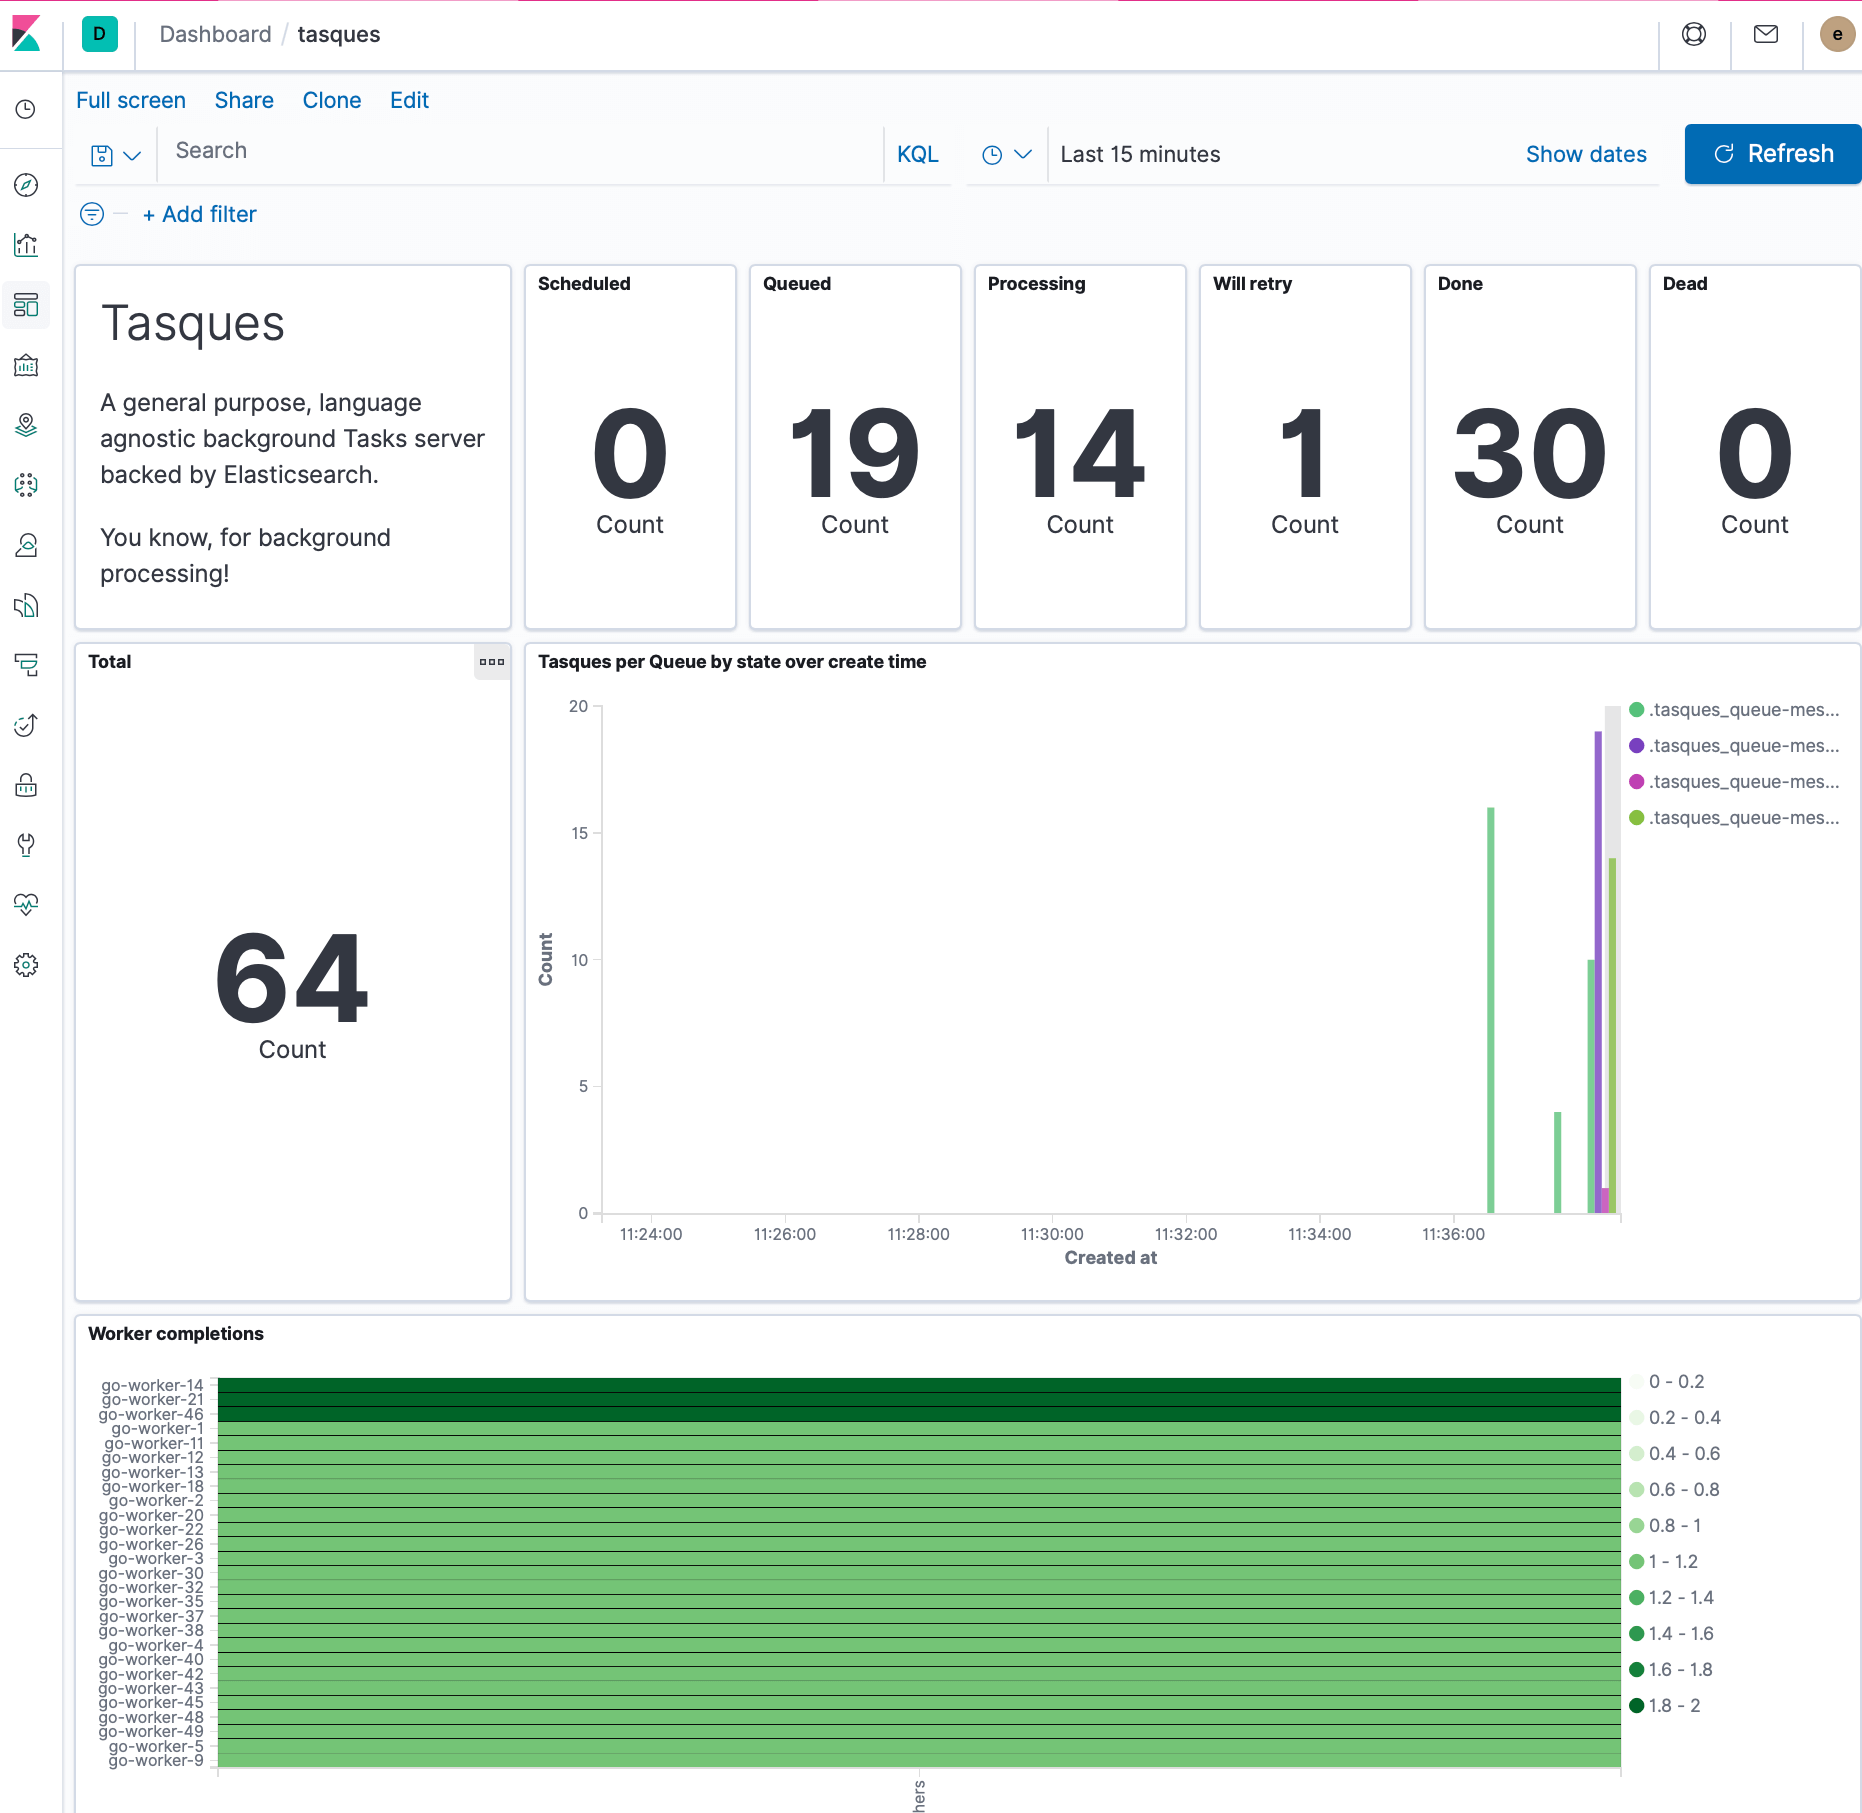Open the saved query menu dropdown
The width and height of the screenshot is (1862, 1813).
(x=116, y=155)
